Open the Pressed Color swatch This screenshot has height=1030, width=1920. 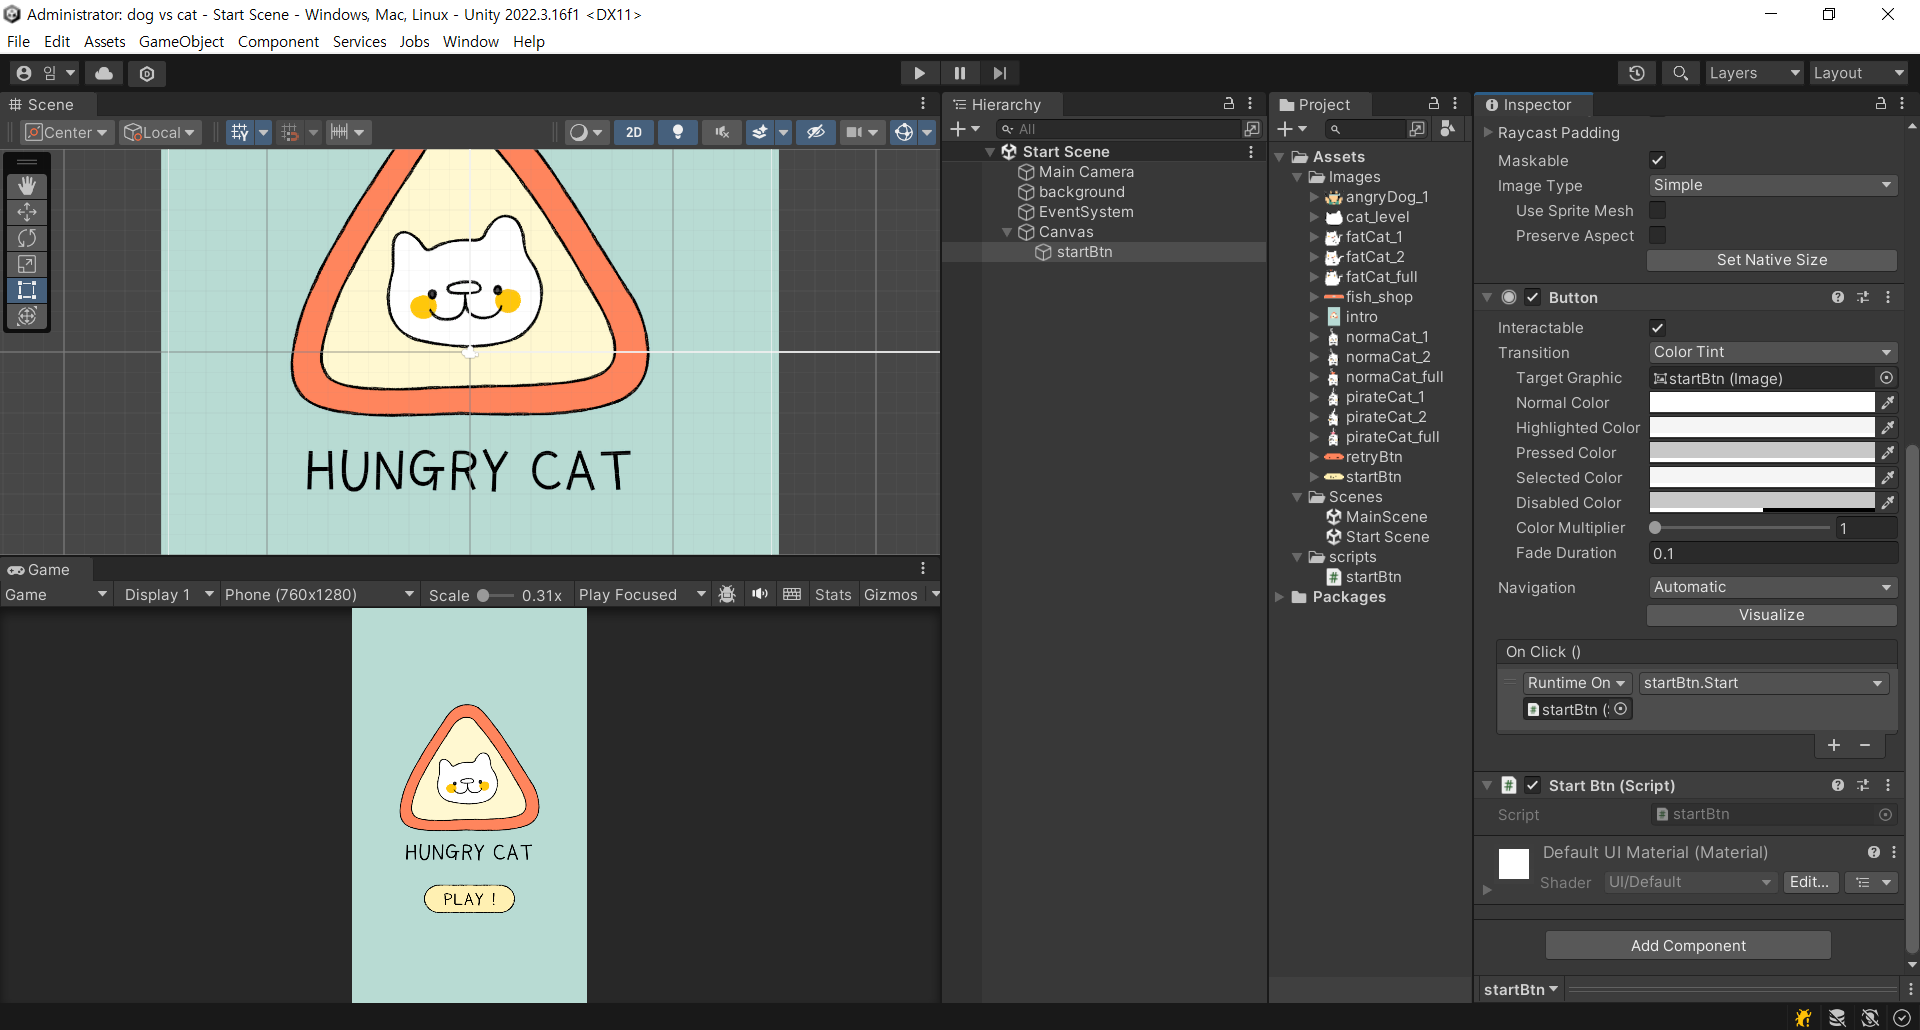[x=1762, y=453]
